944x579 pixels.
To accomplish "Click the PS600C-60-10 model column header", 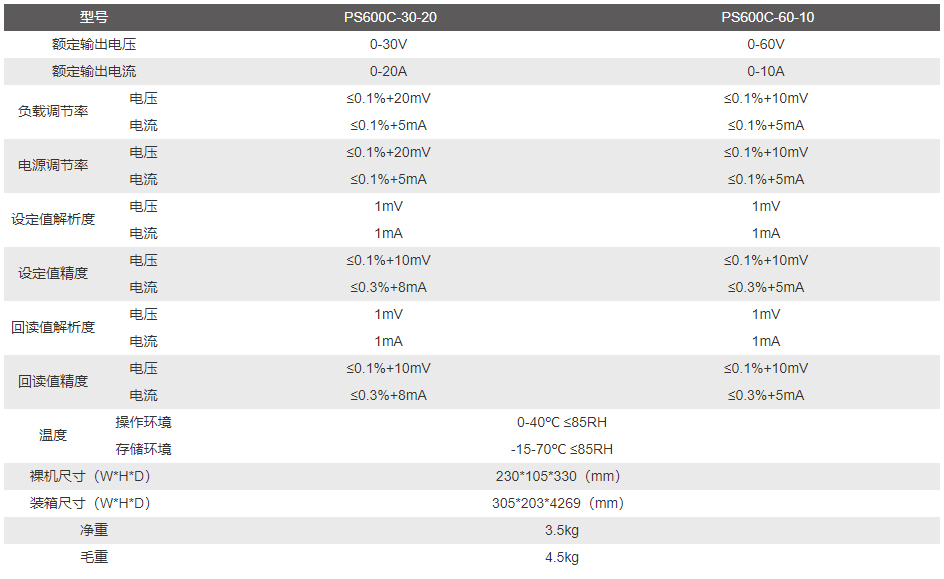I will (768, 17).
